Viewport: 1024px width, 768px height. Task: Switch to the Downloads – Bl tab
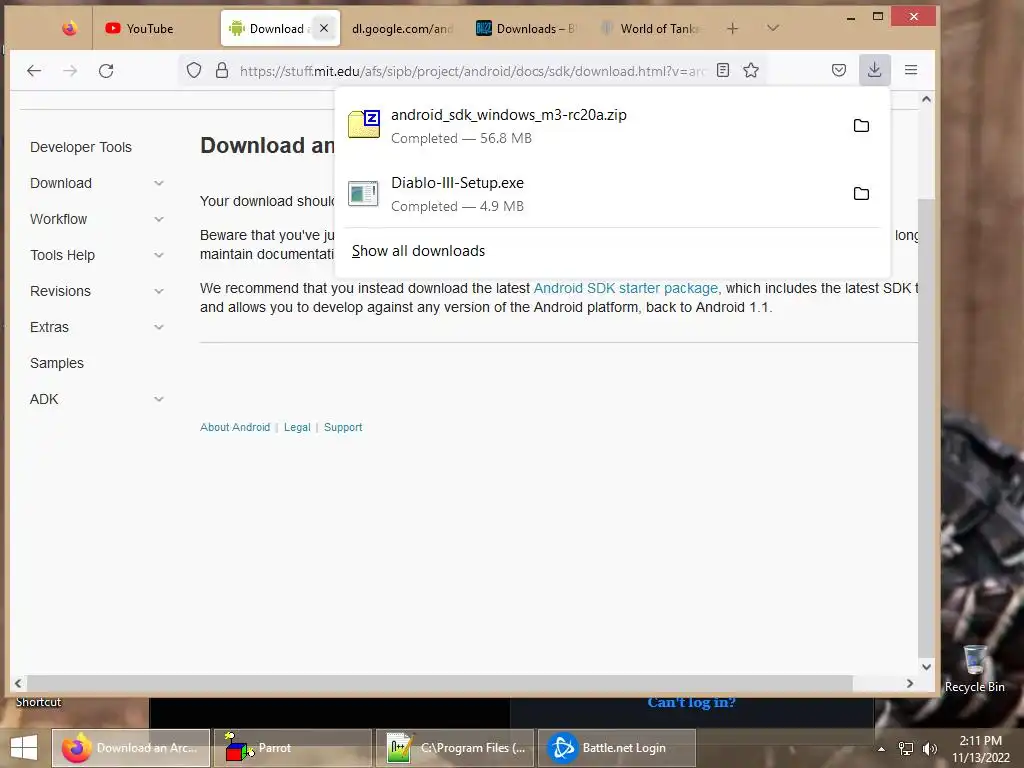[x=527, y=28]
